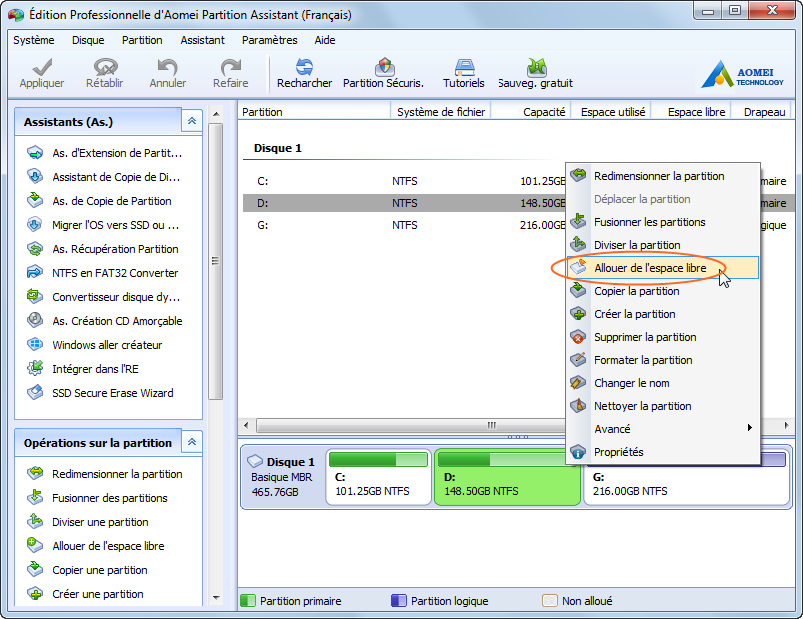Click sidebar scrollbar down arrow
The width and height of the screenshot is (803, 619).
pos(216,597)
